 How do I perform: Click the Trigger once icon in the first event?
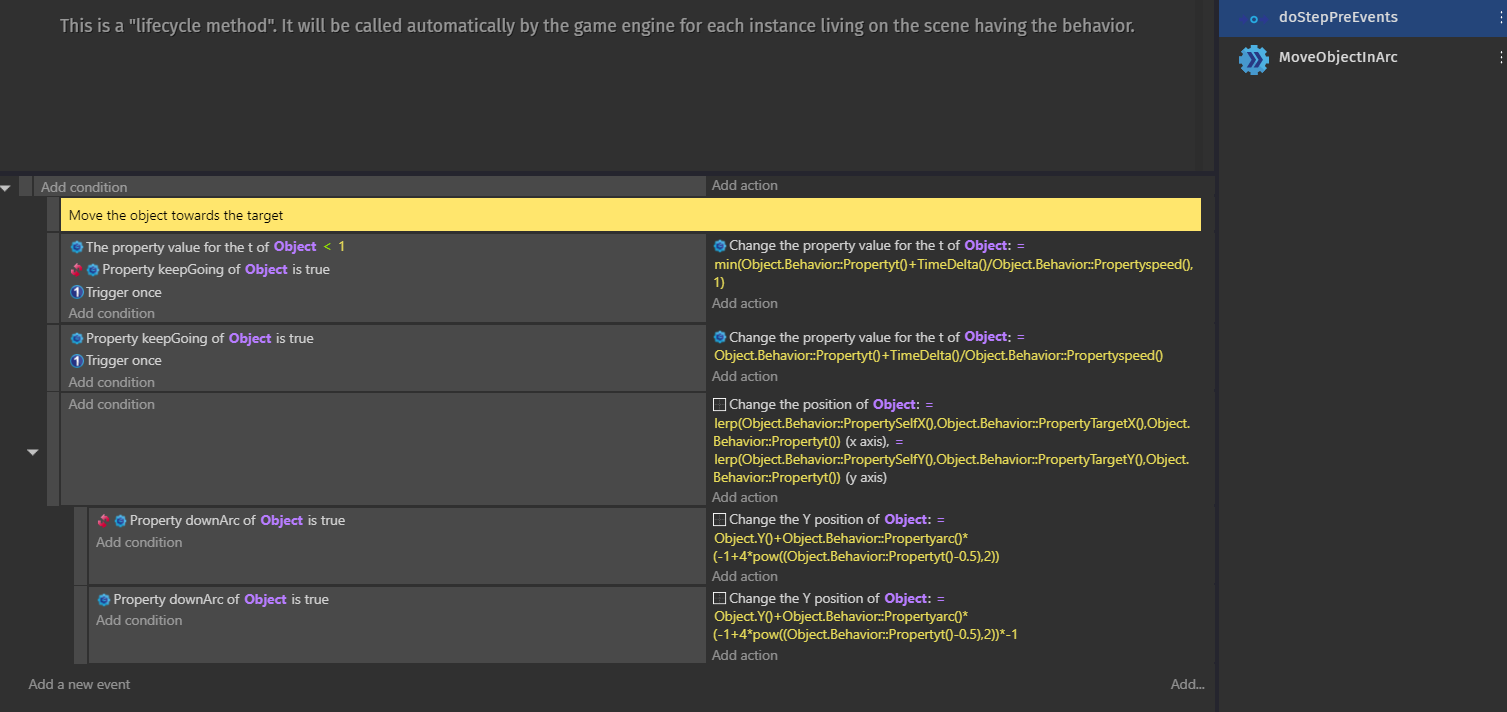pyautogui.click(x=76, y=292)
